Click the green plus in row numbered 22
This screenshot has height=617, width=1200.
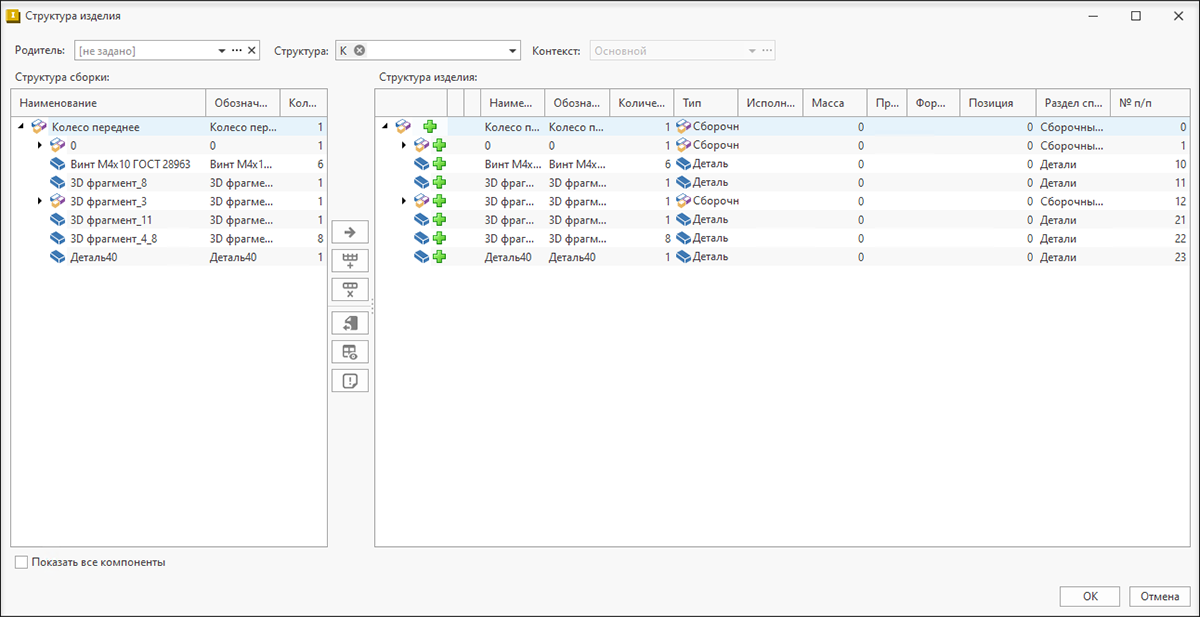click(x=439, y=238)
